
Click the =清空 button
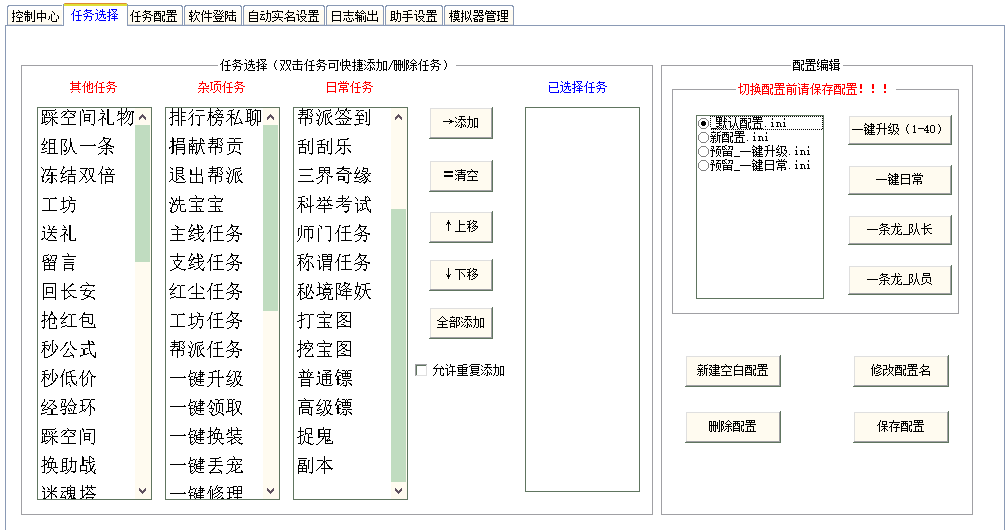tap(461, 175)
